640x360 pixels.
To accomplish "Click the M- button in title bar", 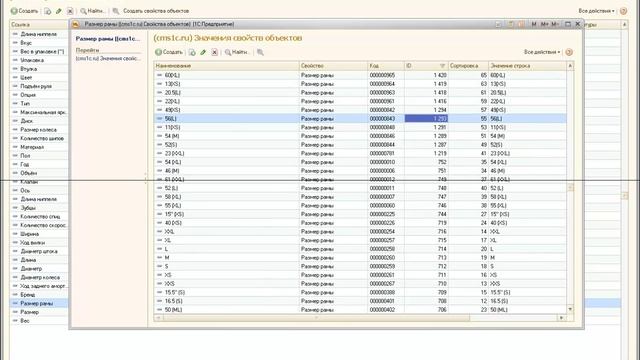I will (555, 24).
